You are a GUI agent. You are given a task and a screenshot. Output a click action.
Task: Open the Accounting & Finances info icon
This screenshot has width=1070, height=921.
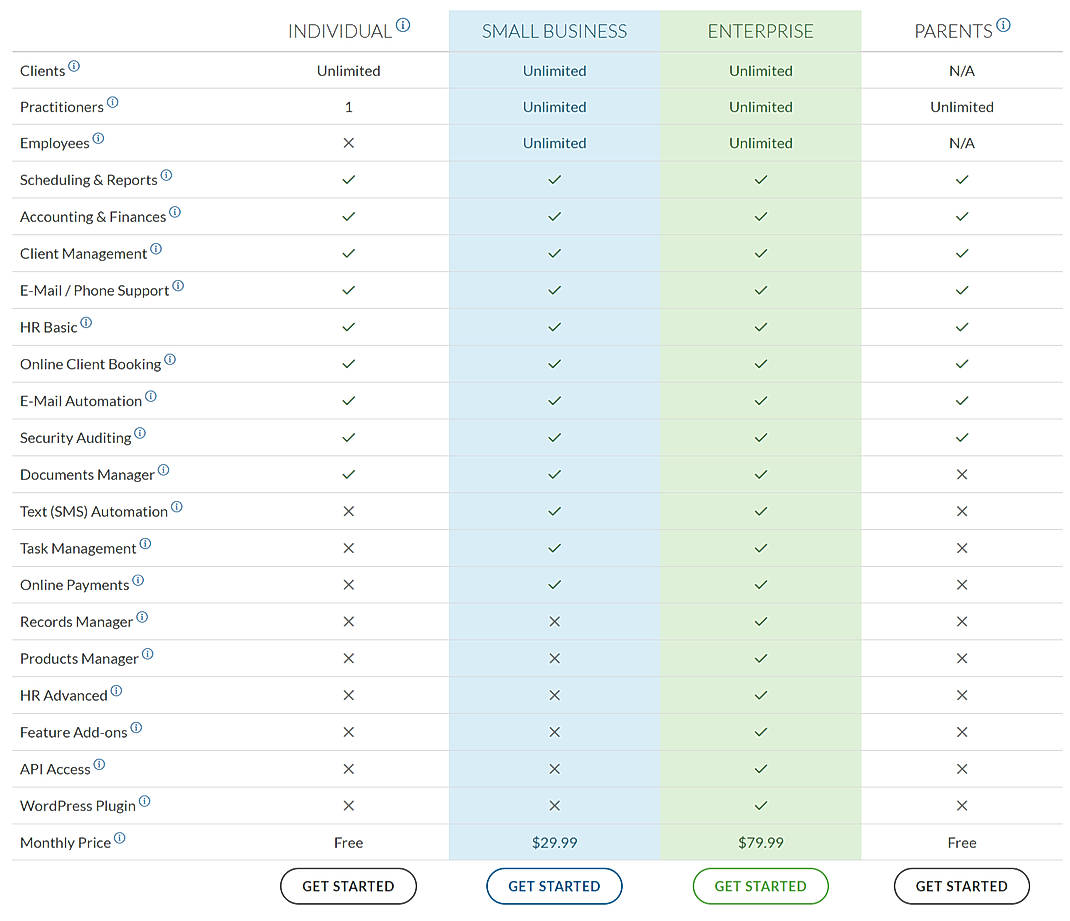pyautogui.click(x=176, y=210)
